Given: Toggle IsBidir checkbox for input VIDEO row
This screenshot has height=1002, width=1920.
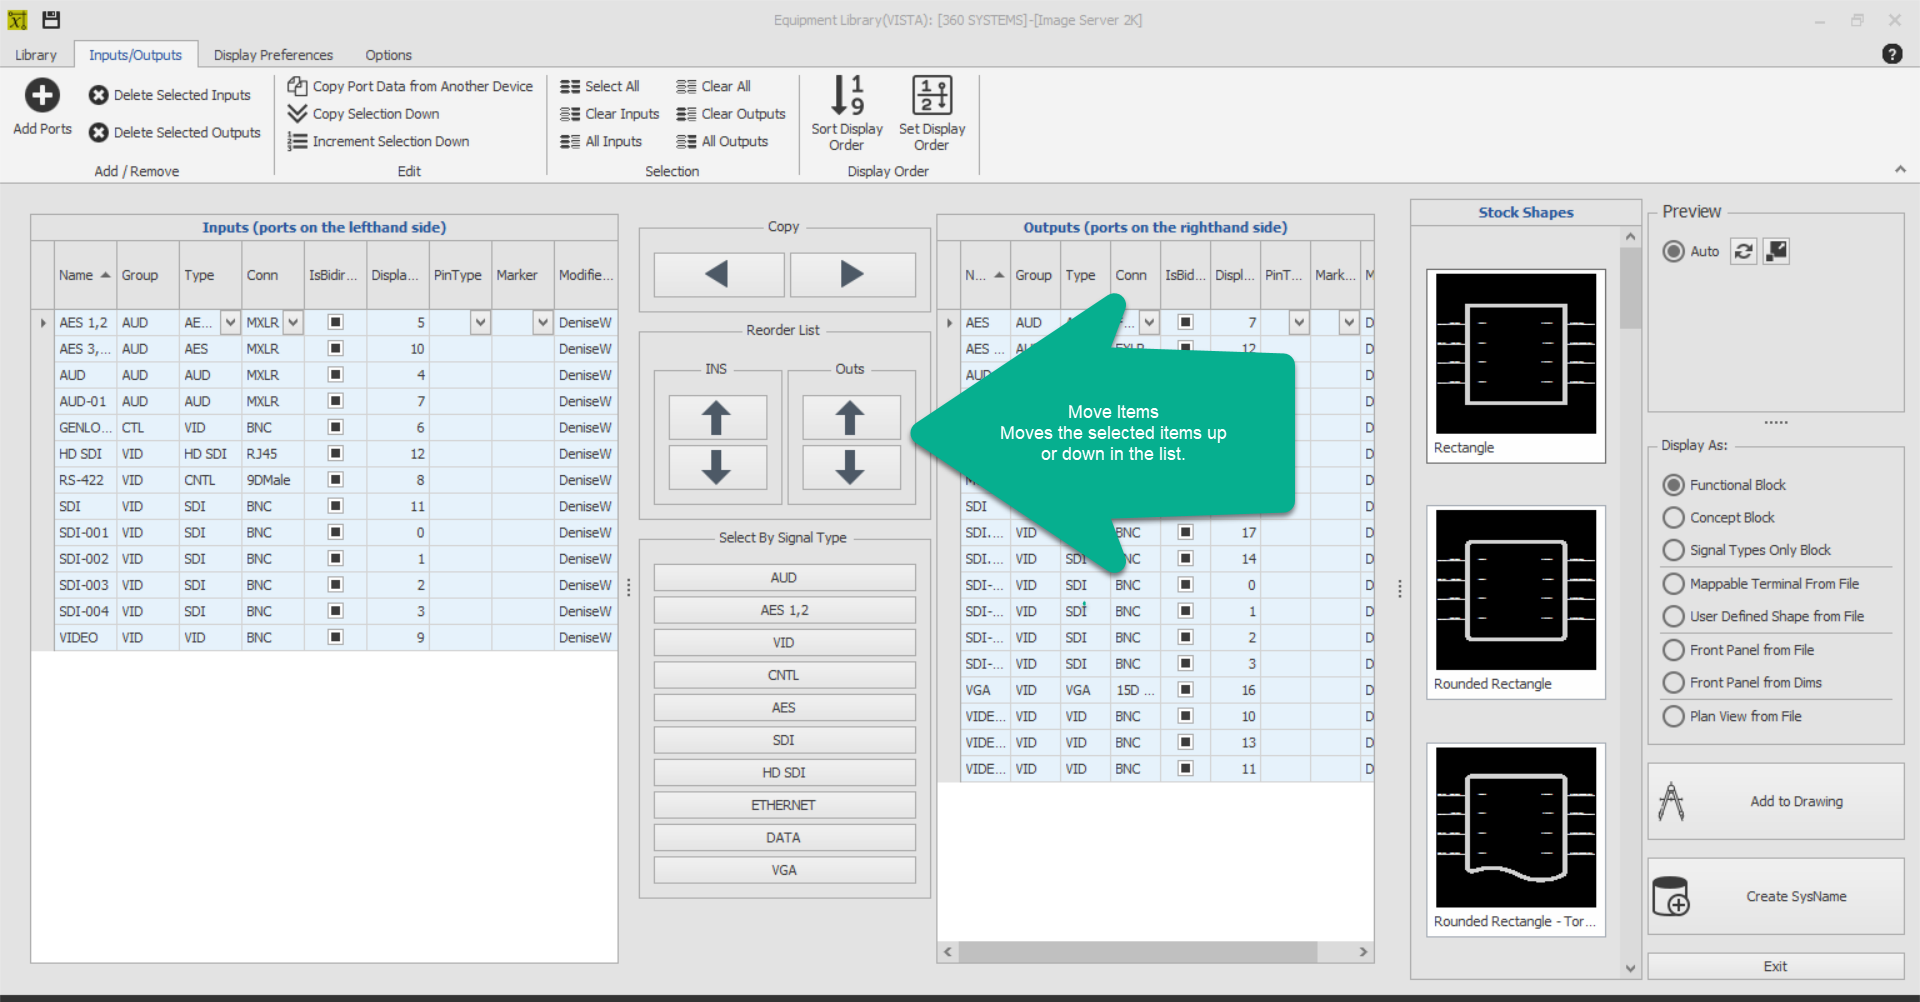Looking at the screenshot, I should (336, 637).
